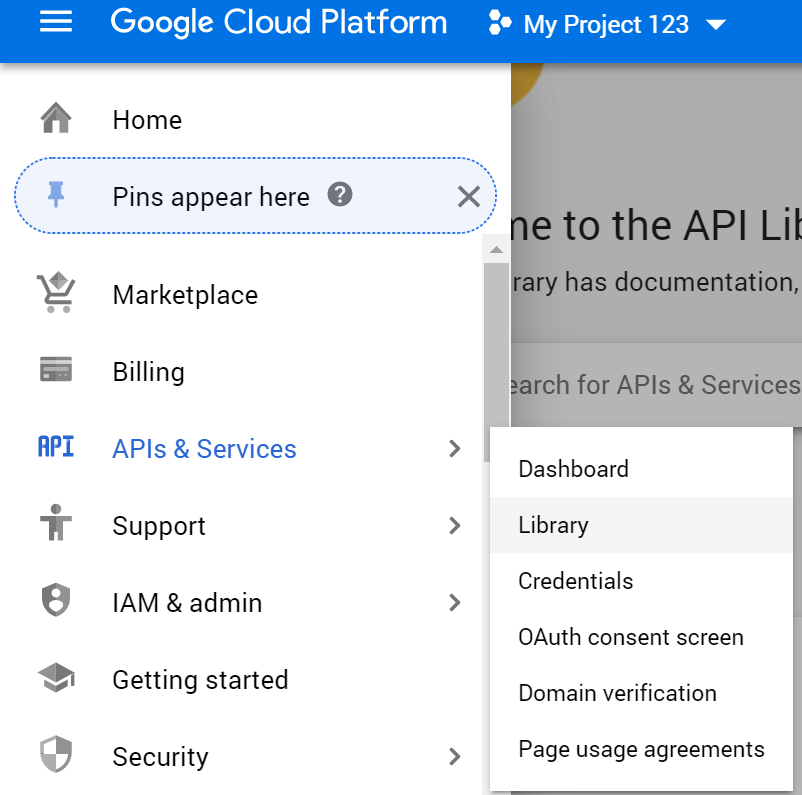Open the pins help question mark
802x795 pixels.
(340, 194)
